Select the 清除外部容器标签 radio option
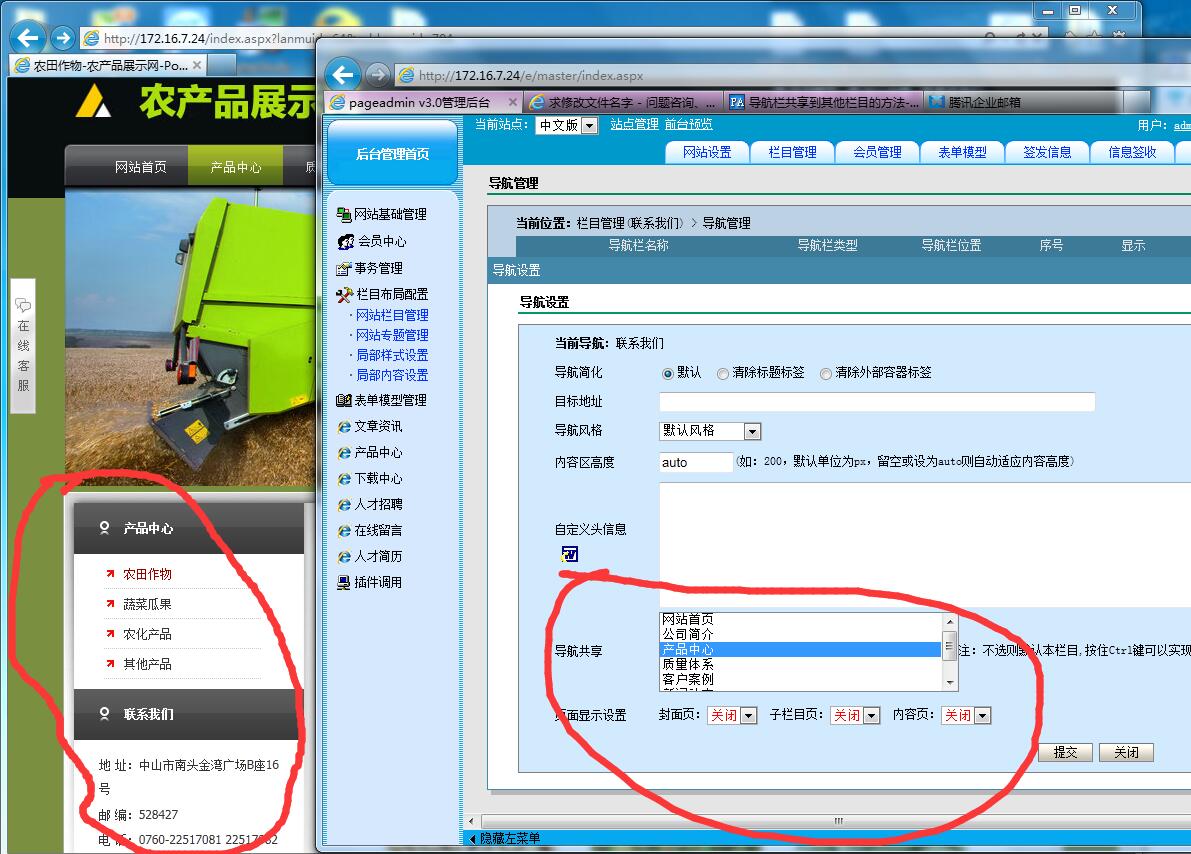The height and width of the screenshot is (854, 1191). pyautogui.click(x=826, y=373)
